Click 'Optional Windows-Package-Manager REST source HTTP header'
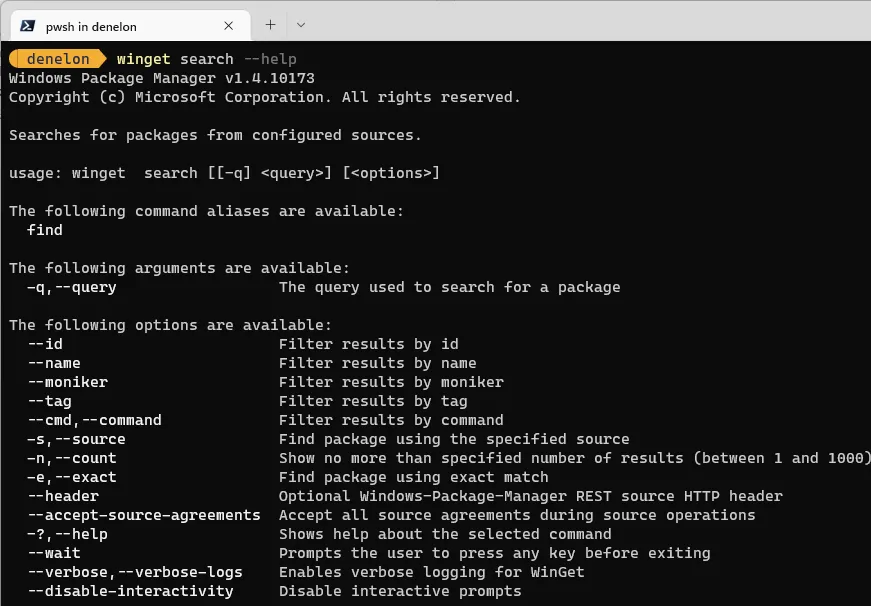This screenshot has height=606, width=871. click(530, 496)
